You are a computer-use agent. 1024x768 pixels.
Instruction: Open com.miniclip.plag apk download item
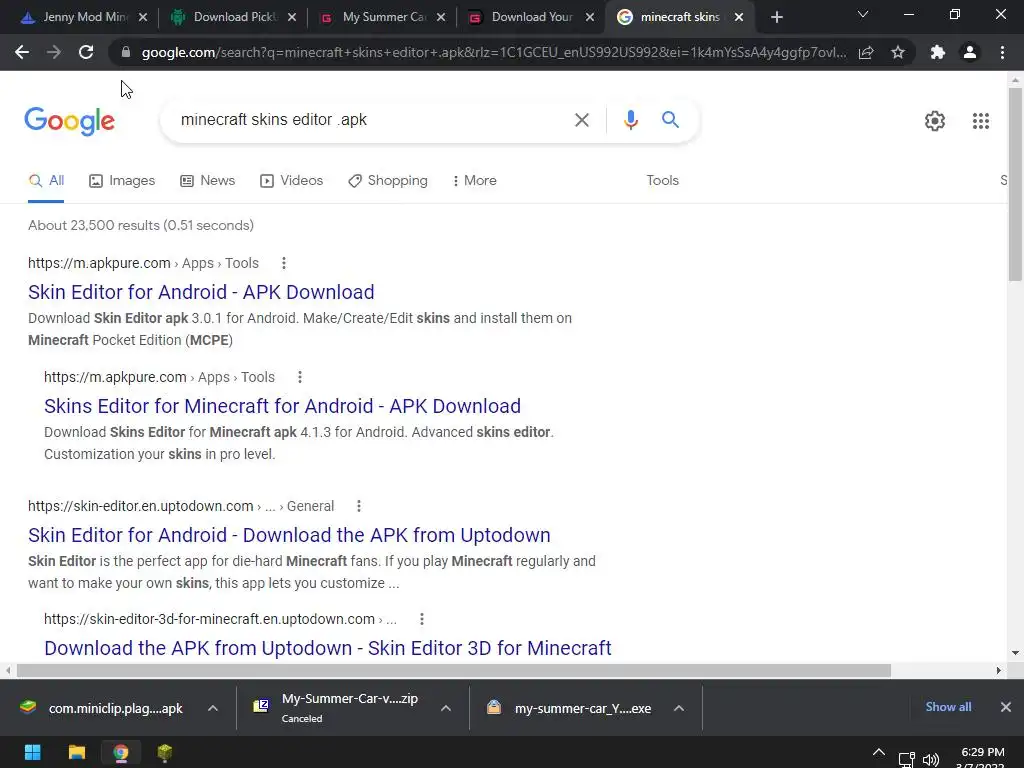pyautogui.click(x=103, y=709)
